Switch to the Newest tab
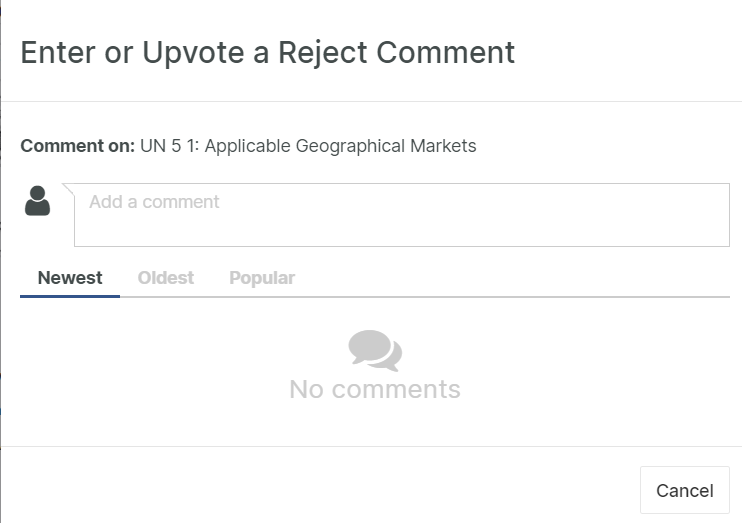 (70, 278)
